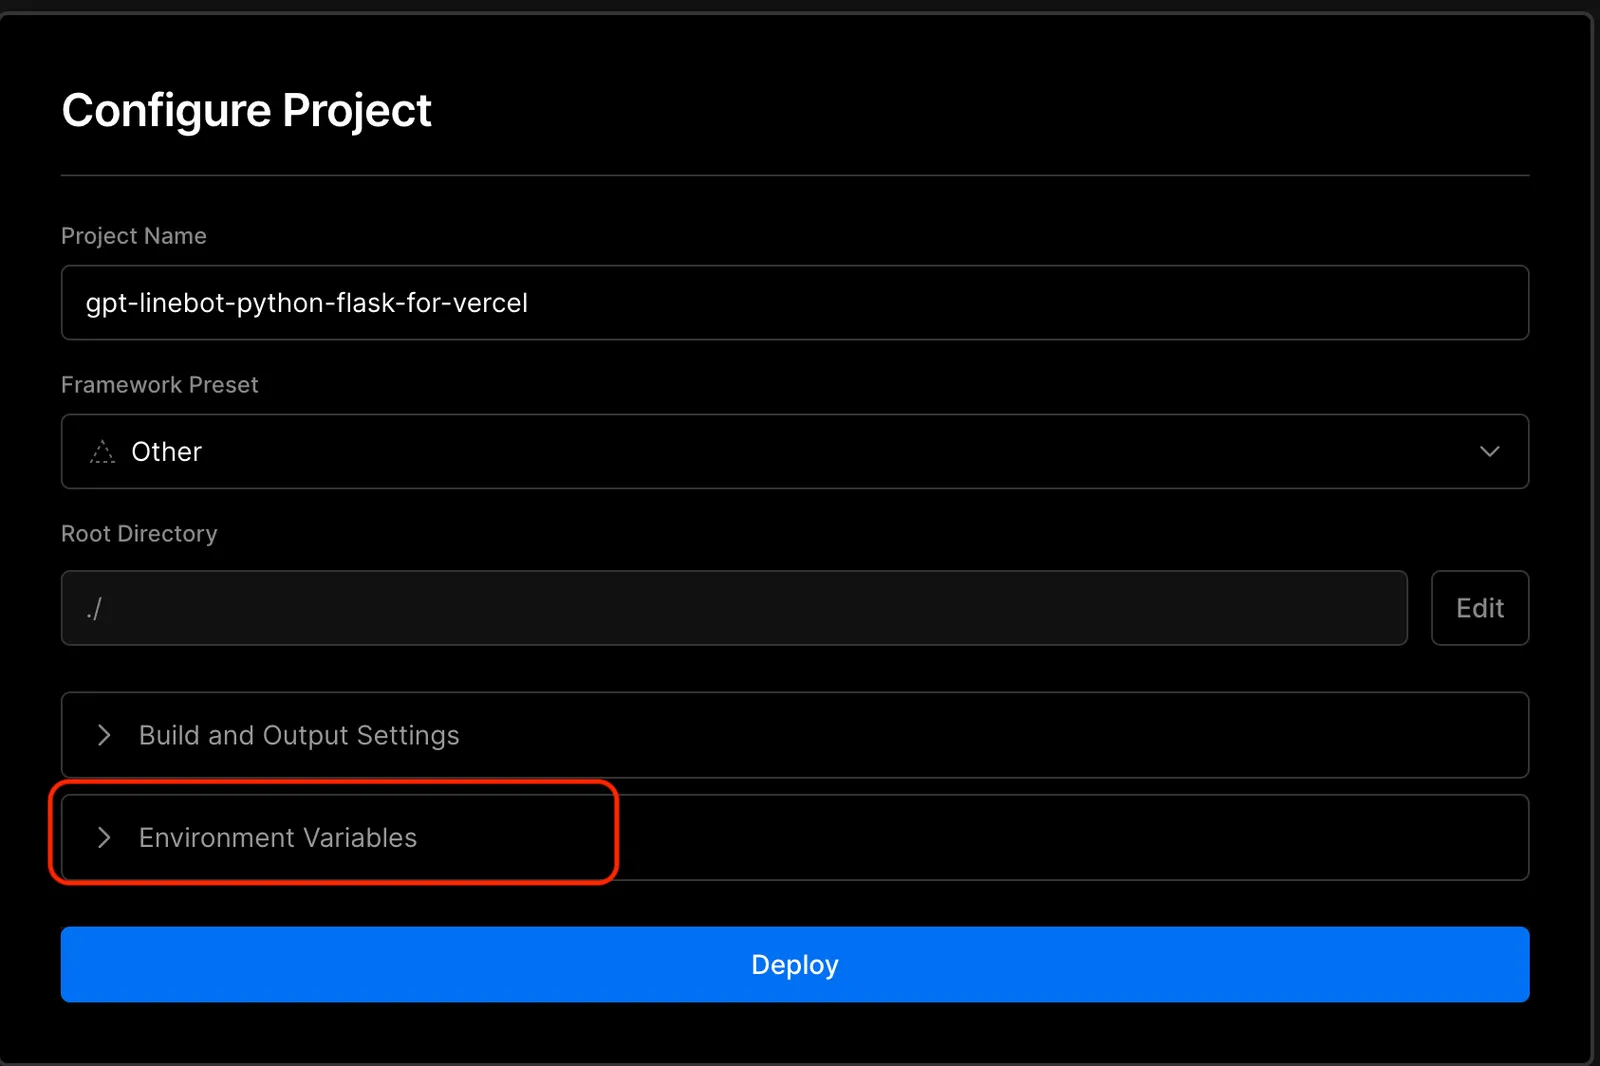The image size is (1600, 1066).
Task: Click the Build and Output Settings label text
Action: [x=299, y=736]
